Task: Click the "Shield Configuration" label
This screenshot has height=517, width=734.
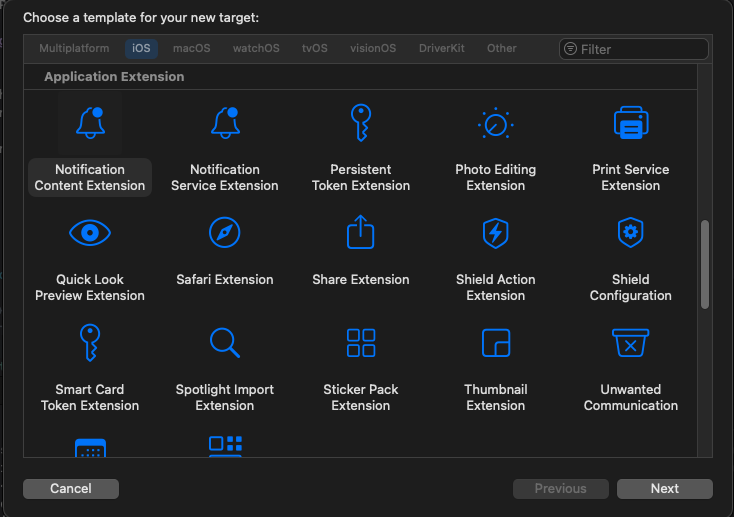Action: pyautogui.click(x=631, y=288)
